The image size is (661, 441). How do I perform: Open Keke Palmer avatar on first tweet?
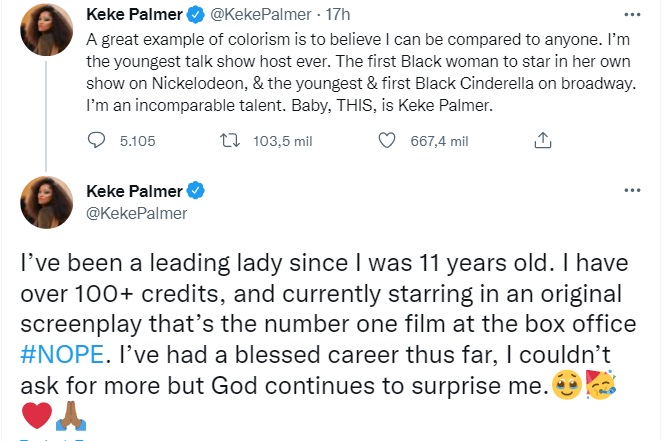click(x=47, y=29)
